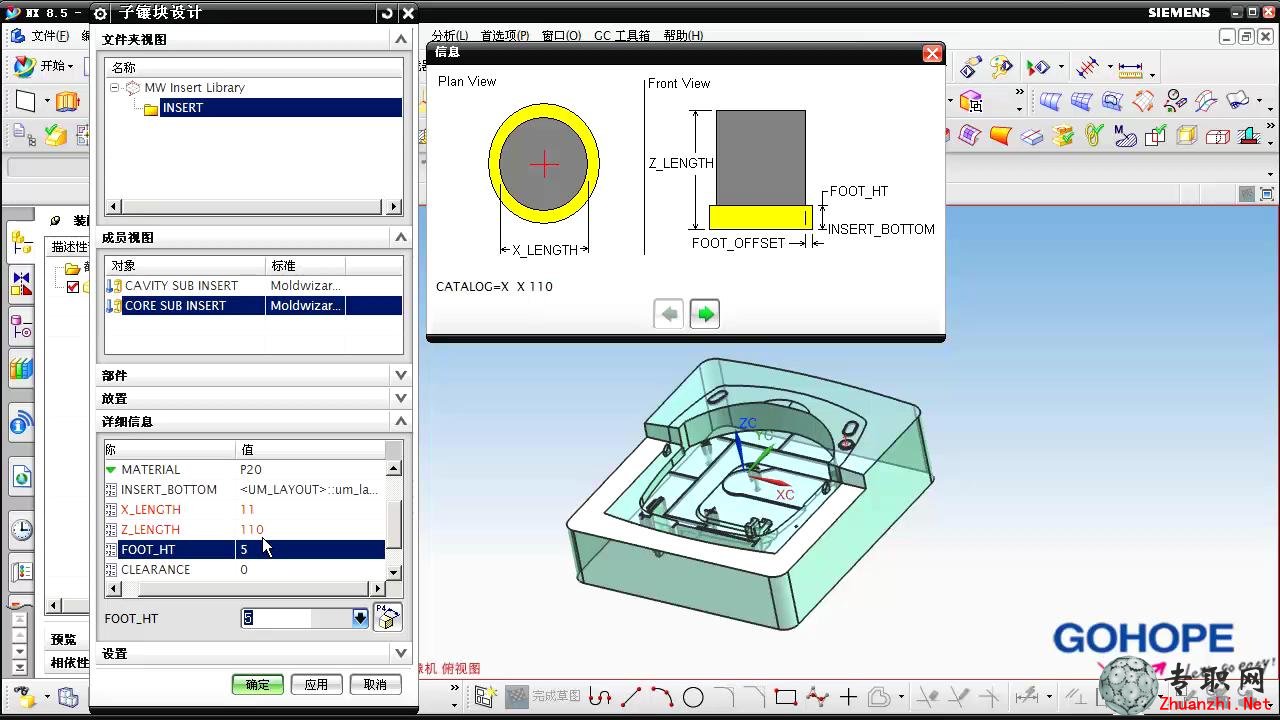1280x720 pixels.
Task: Select the Rectangle sketch tool
Action: coord(786,697)
